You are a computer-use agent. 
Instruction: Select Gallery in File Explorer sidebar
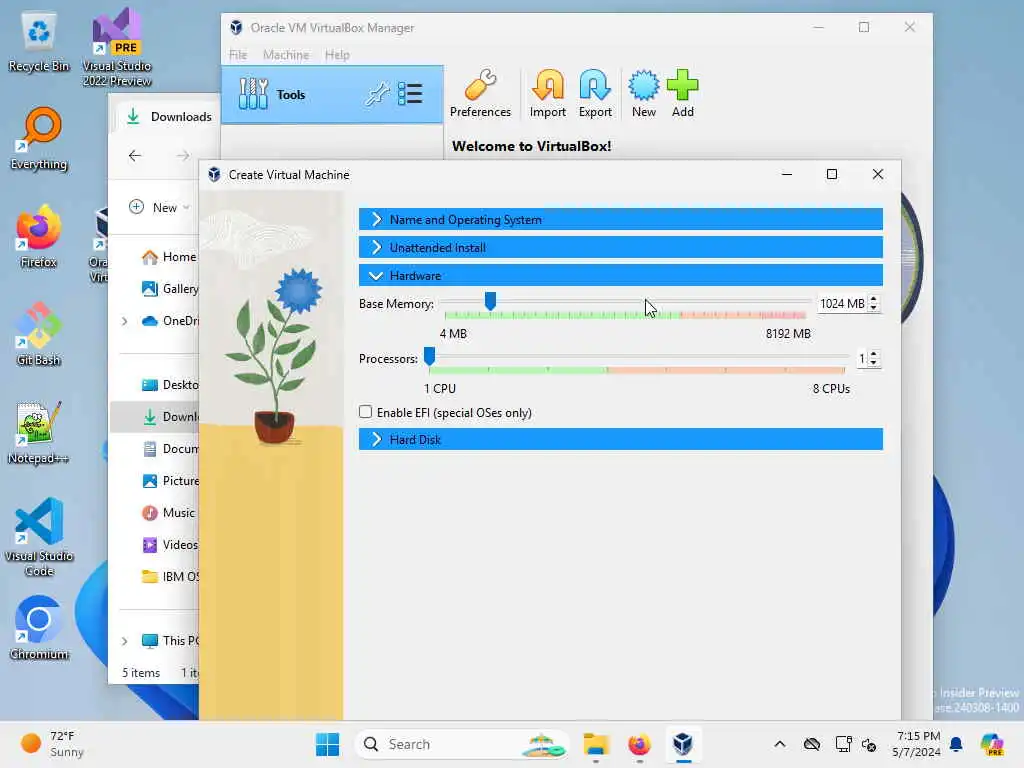point(170,289)
